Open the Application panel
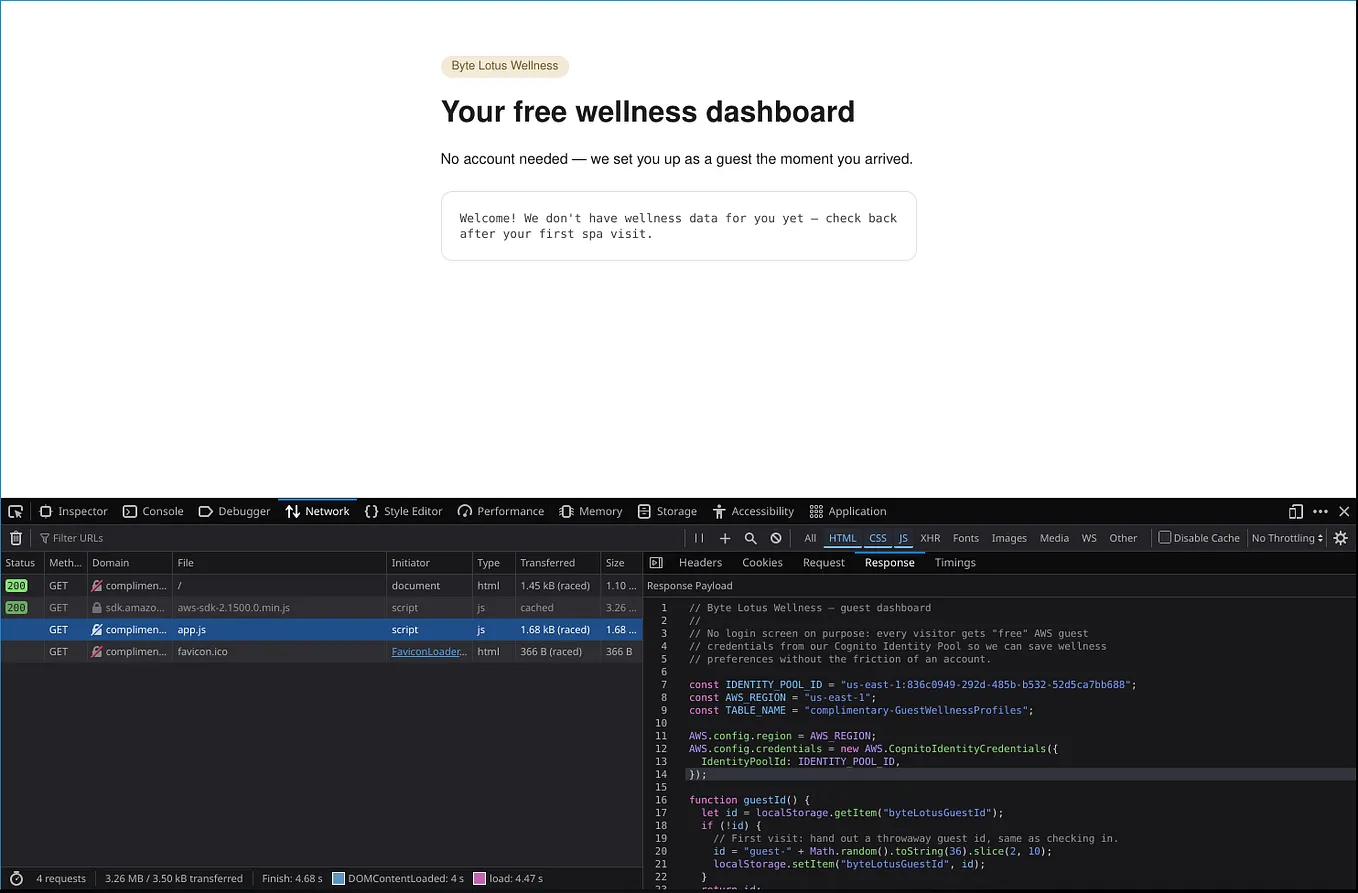The image size is (1358, 893). 848,511
